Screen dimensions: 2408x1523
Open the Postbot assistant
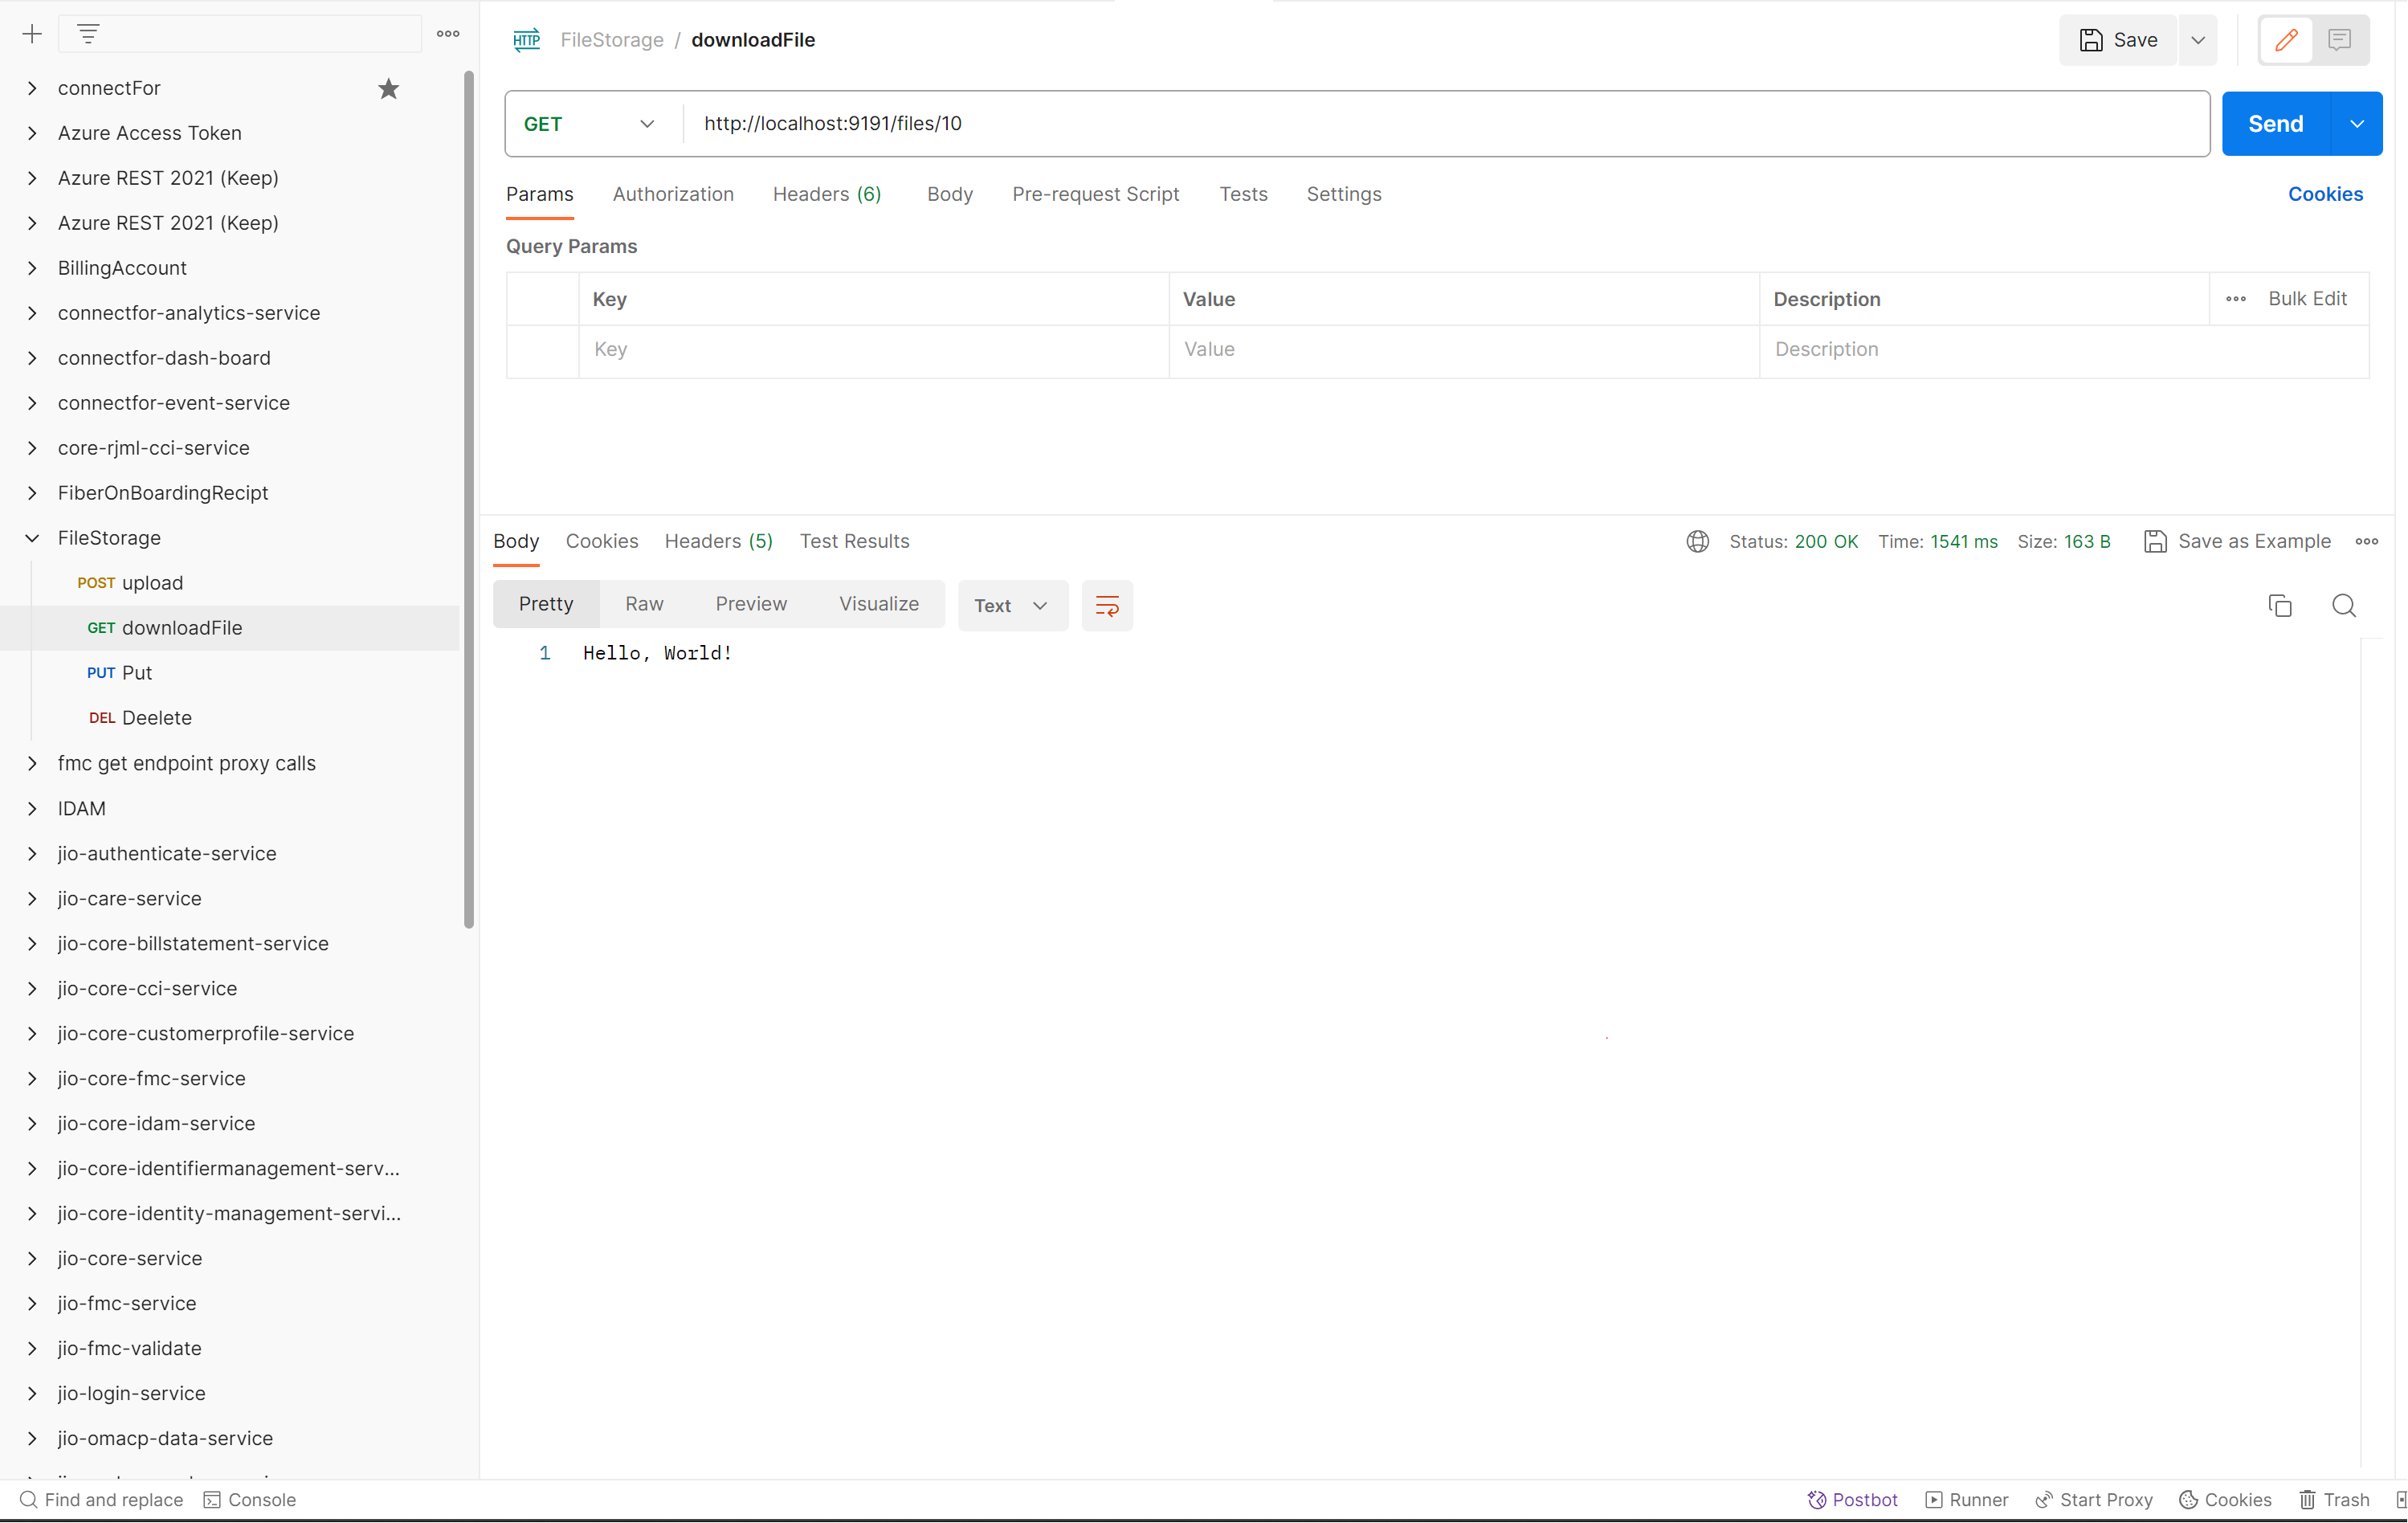[x=1852, y=1499]
